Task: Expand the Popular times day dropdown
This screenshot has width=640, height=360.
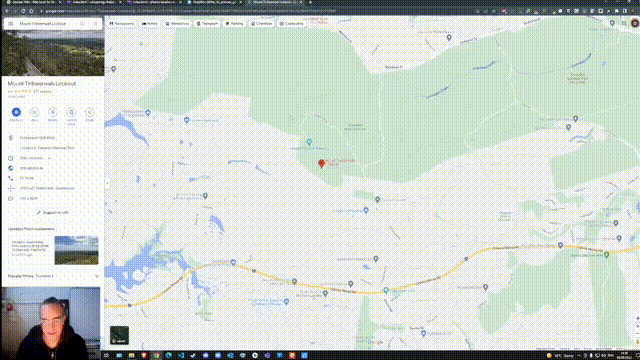Action: 44,276
